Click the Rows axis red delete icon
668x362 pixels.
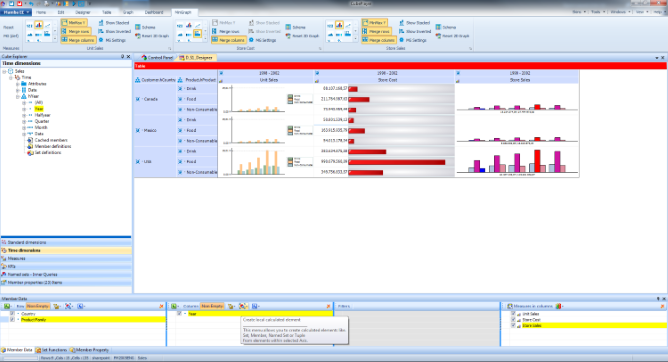[161, 306]
